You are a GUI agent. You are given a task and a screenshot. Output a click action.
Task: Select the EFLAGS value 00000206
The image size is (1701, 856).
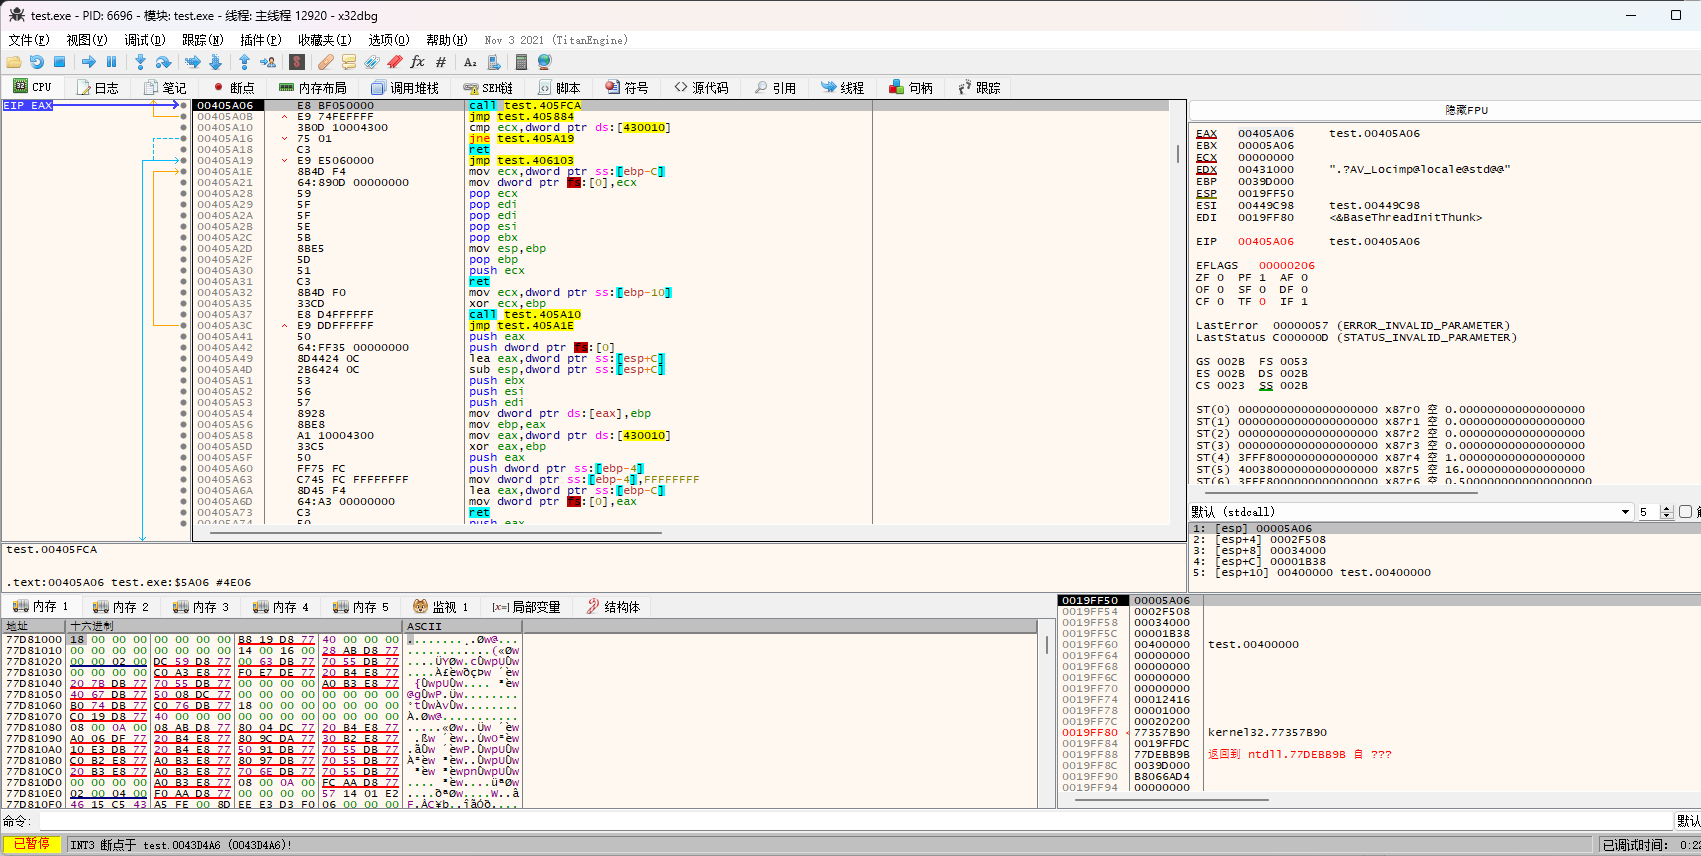[x=1286, y=266]
